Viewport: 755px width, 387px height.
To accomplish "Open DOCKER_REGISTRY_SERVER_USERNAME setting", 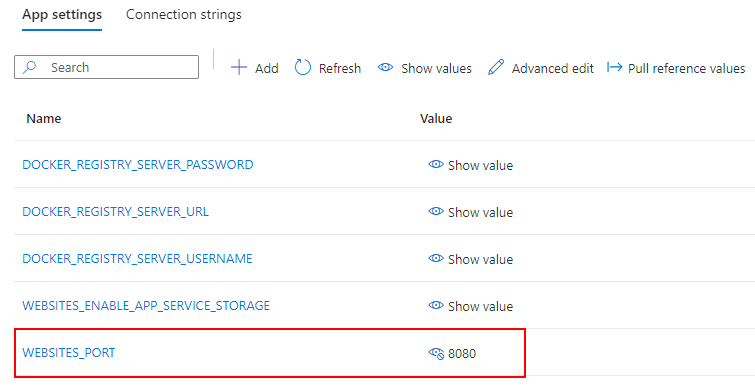I will tap(137, 258).
